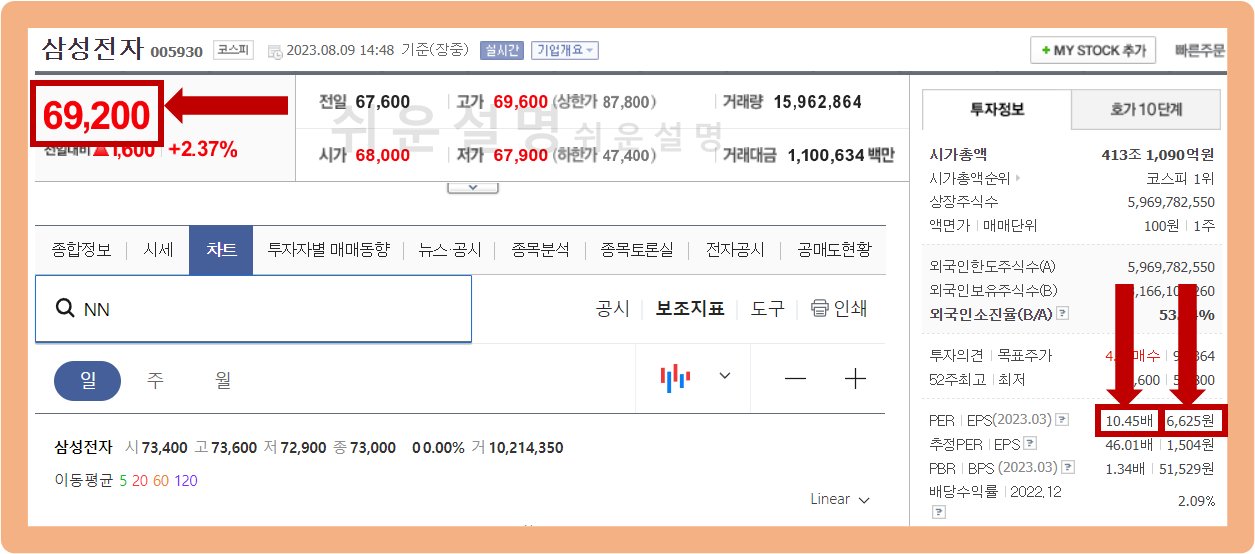
Task: Click the 인쇄 label
Action: click(851, 309)
